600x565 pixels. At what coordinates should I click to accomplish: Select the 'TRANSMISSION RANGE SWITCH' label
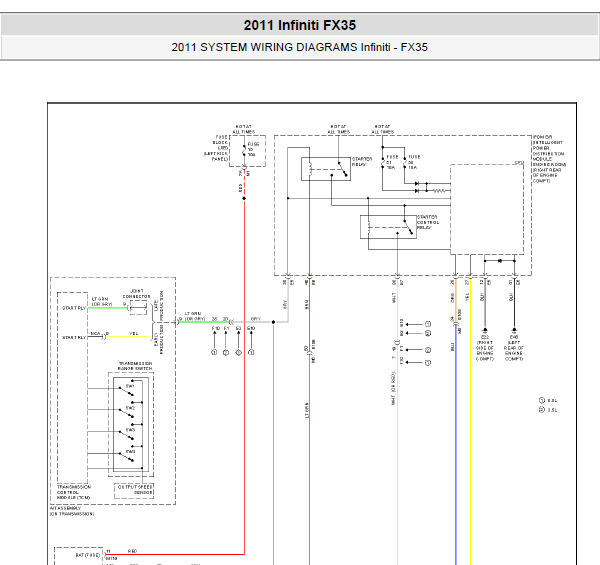click(135, 366)
